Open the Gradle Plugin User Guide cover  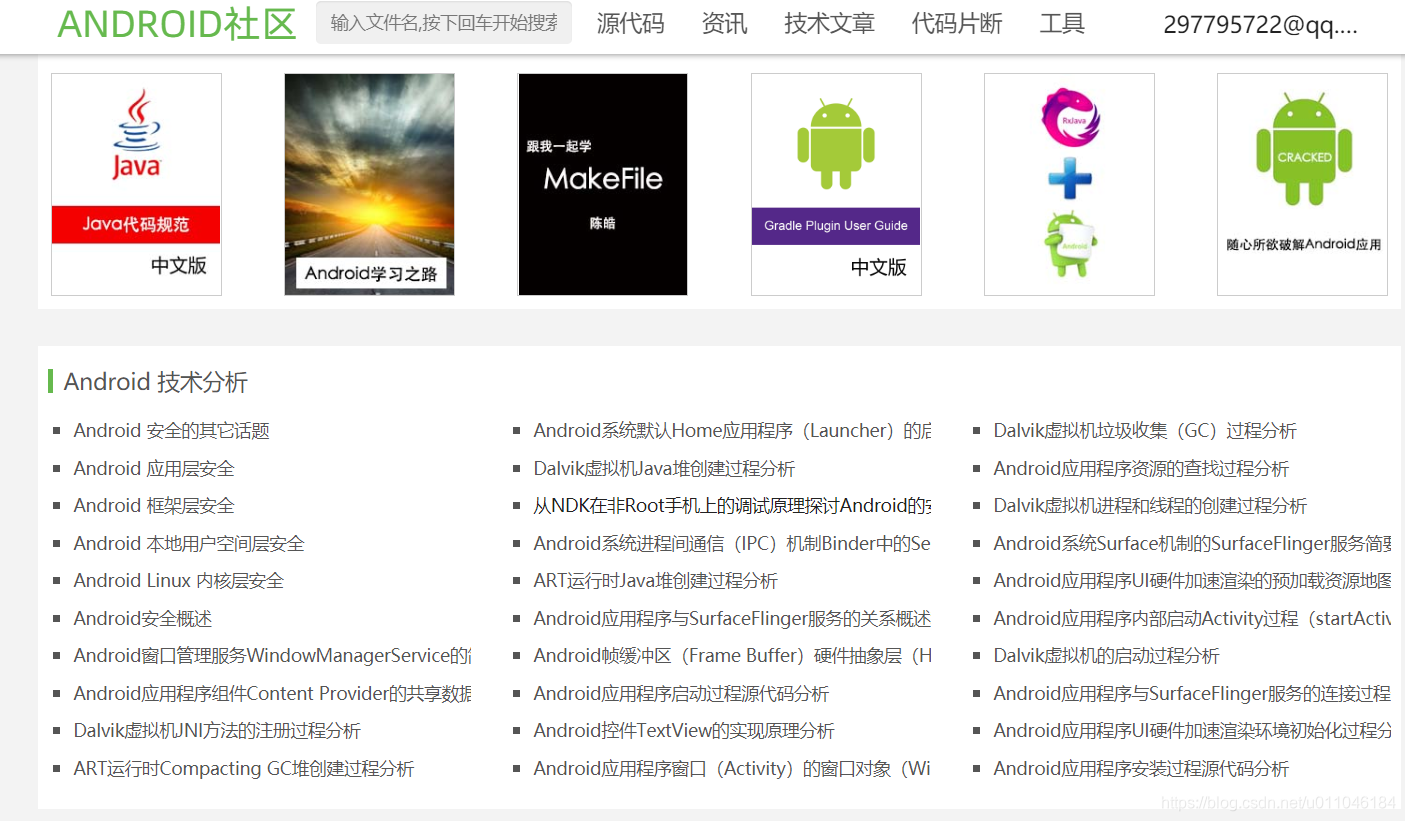[x=836, y=184]
